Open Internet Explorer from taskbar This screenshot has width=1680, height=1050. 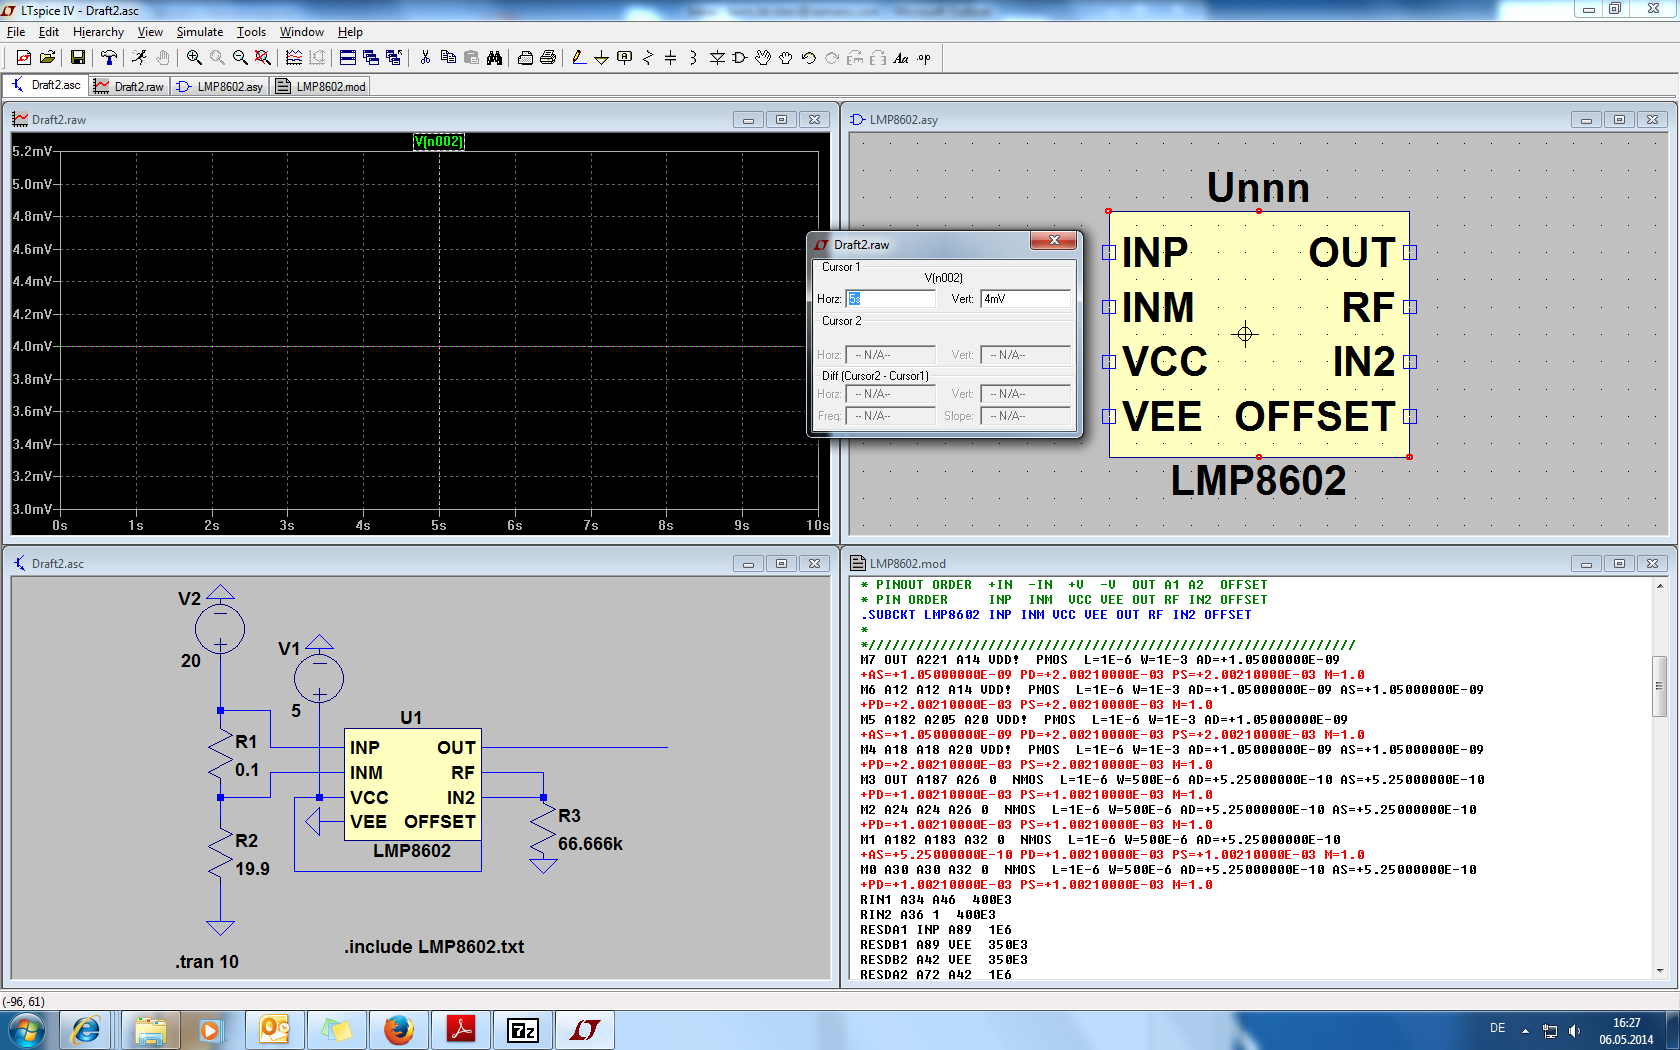coord(86,1030)
